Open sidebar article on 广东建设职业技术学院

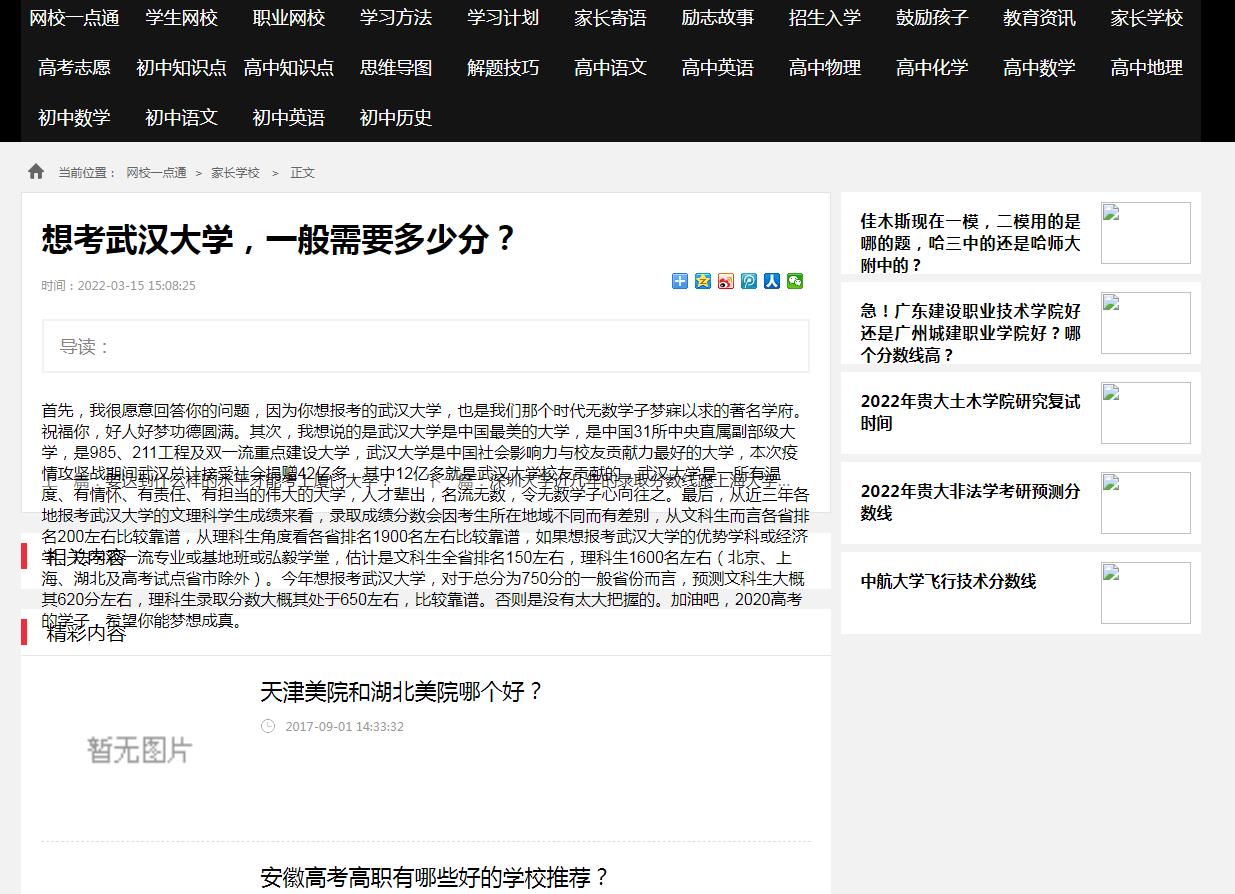[x=970, y=333]
